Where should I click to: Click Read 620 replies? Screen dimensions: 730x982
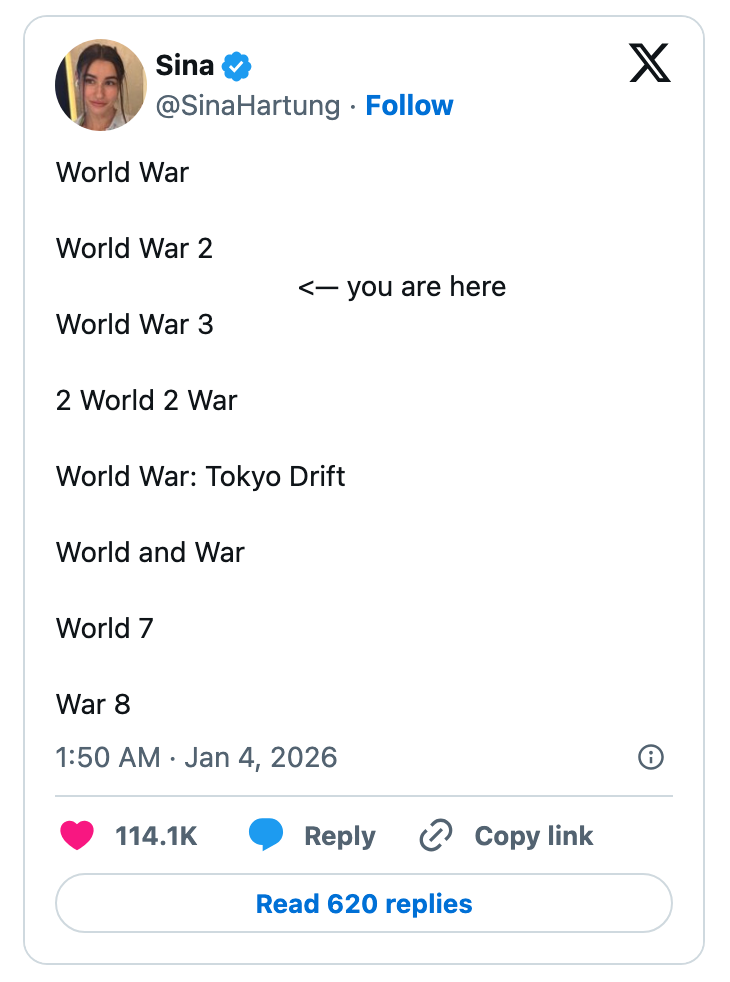pyautogui.click(x=364, y=903)
